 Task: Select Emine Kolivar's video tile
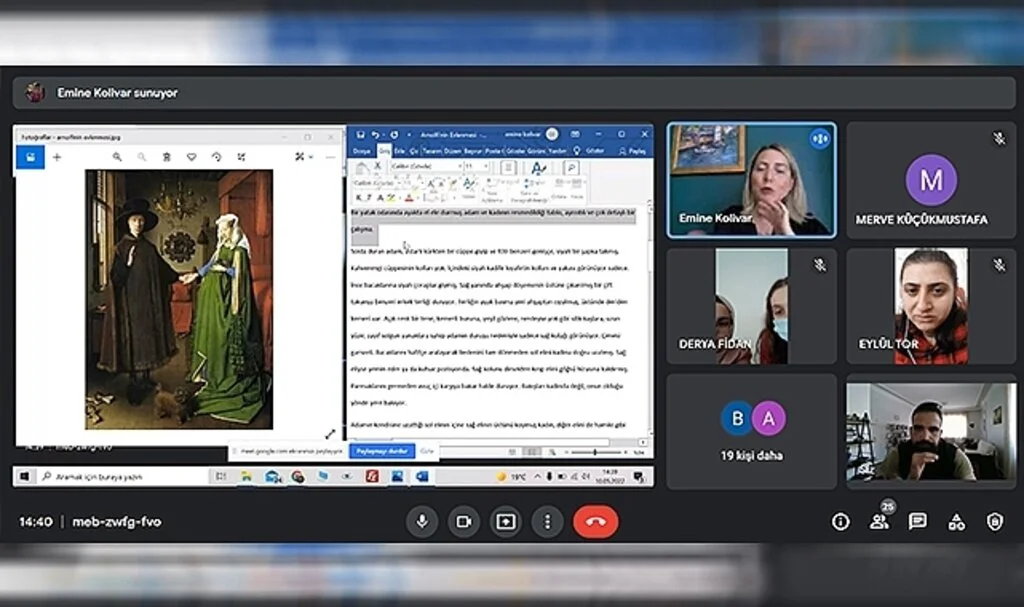[x=751, y=180]
